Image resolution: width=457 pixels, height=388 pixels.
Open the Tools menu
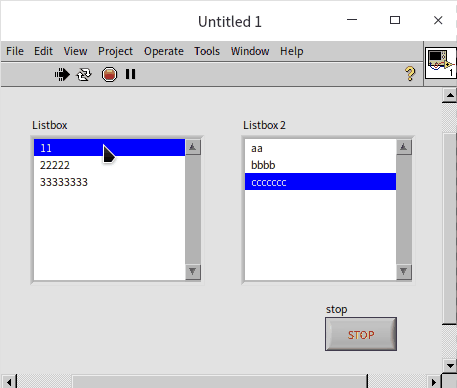207,51
